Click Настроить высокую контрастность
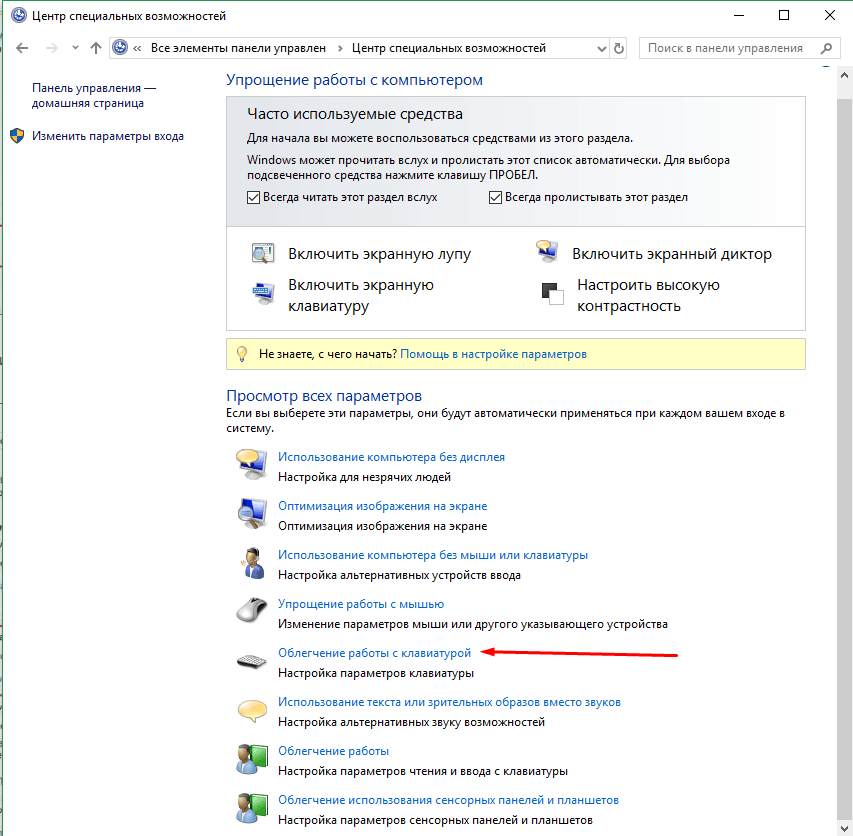 (648, 295)
